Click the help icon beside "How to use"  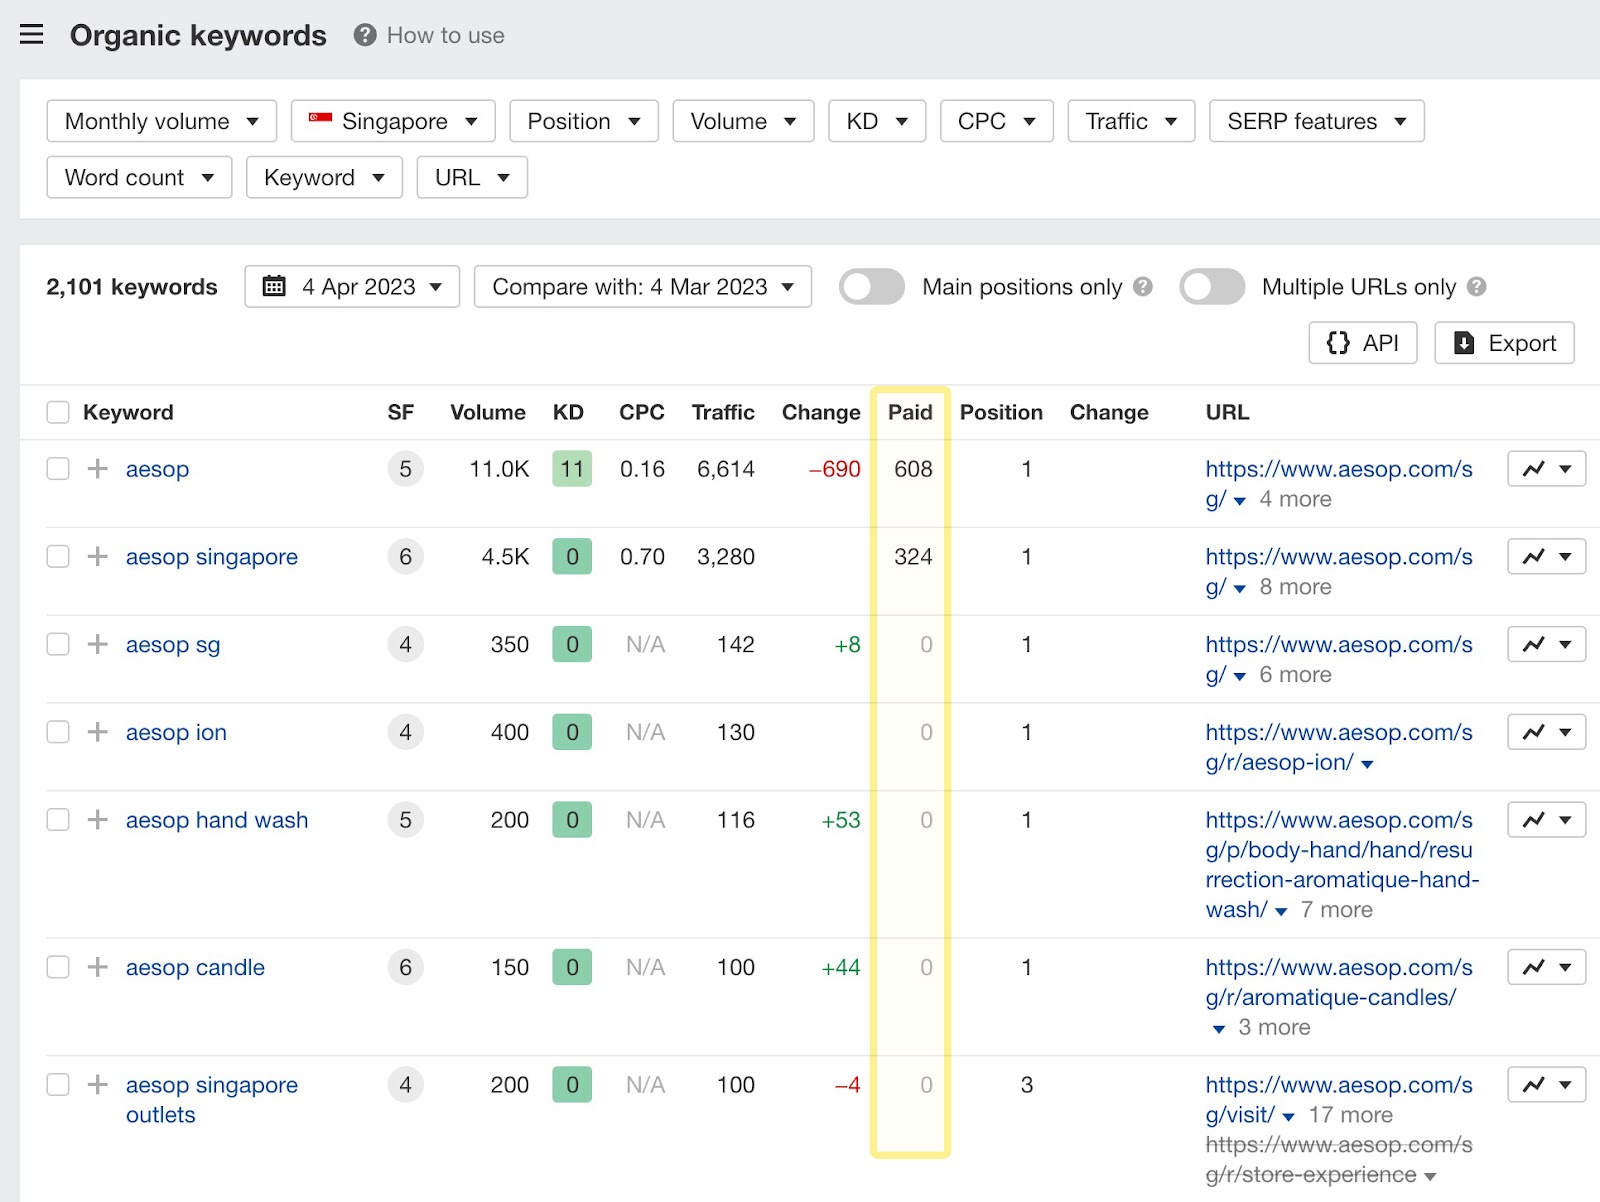[x=364, y=35]
